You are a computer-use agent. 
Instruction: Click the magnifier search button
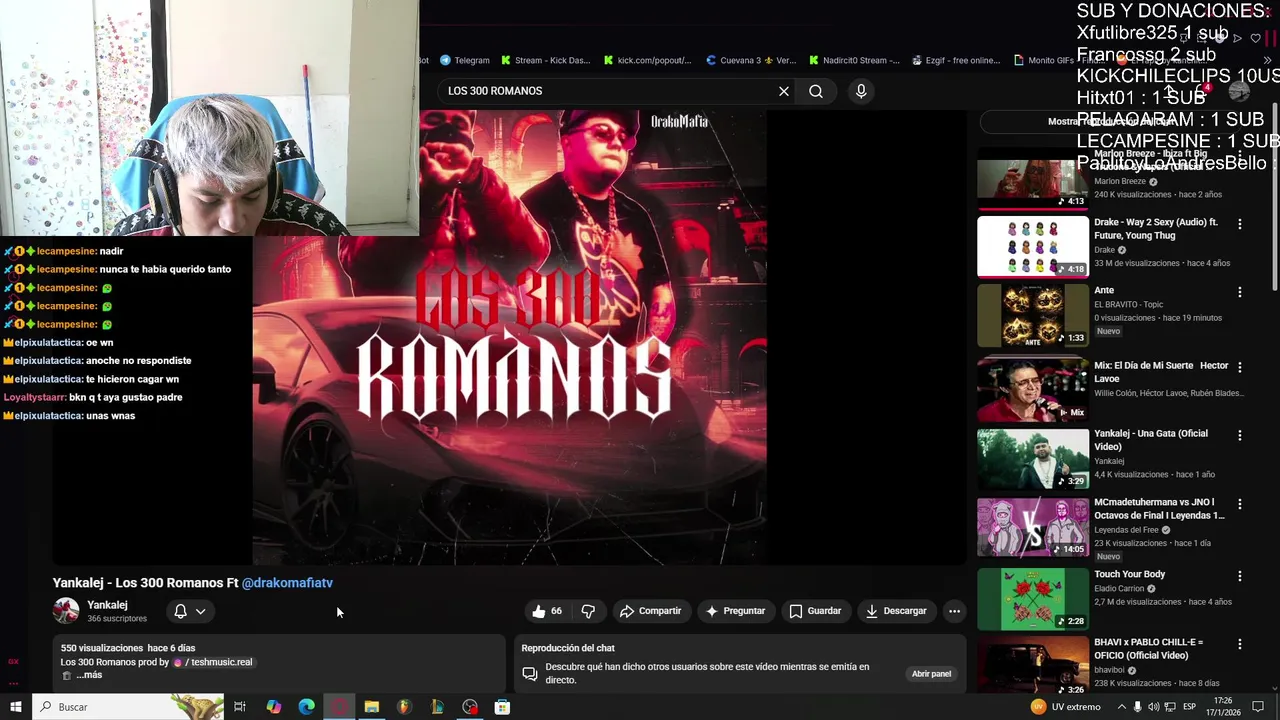[816, 91]
